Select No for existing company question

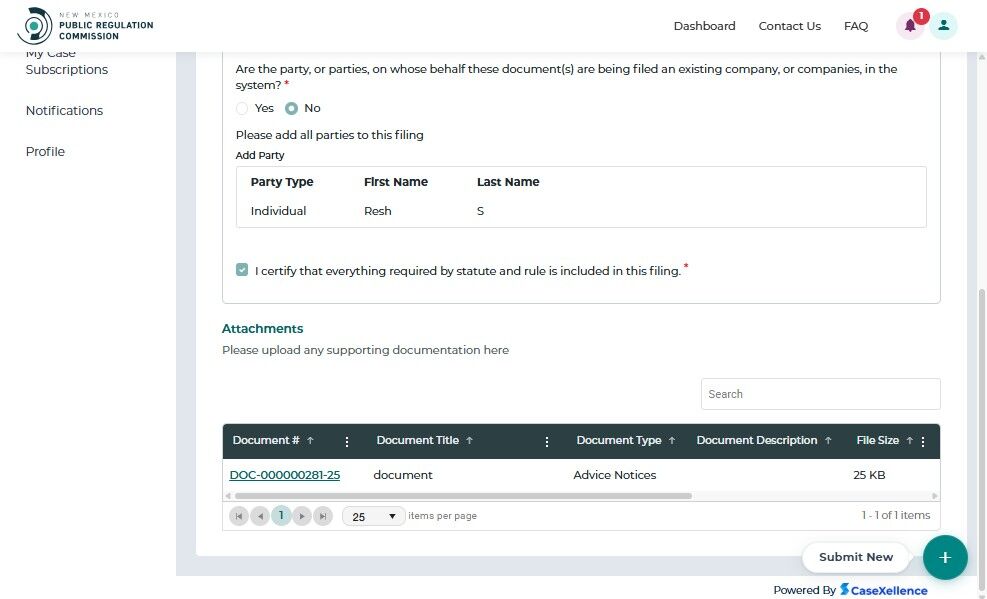[291, 108]
